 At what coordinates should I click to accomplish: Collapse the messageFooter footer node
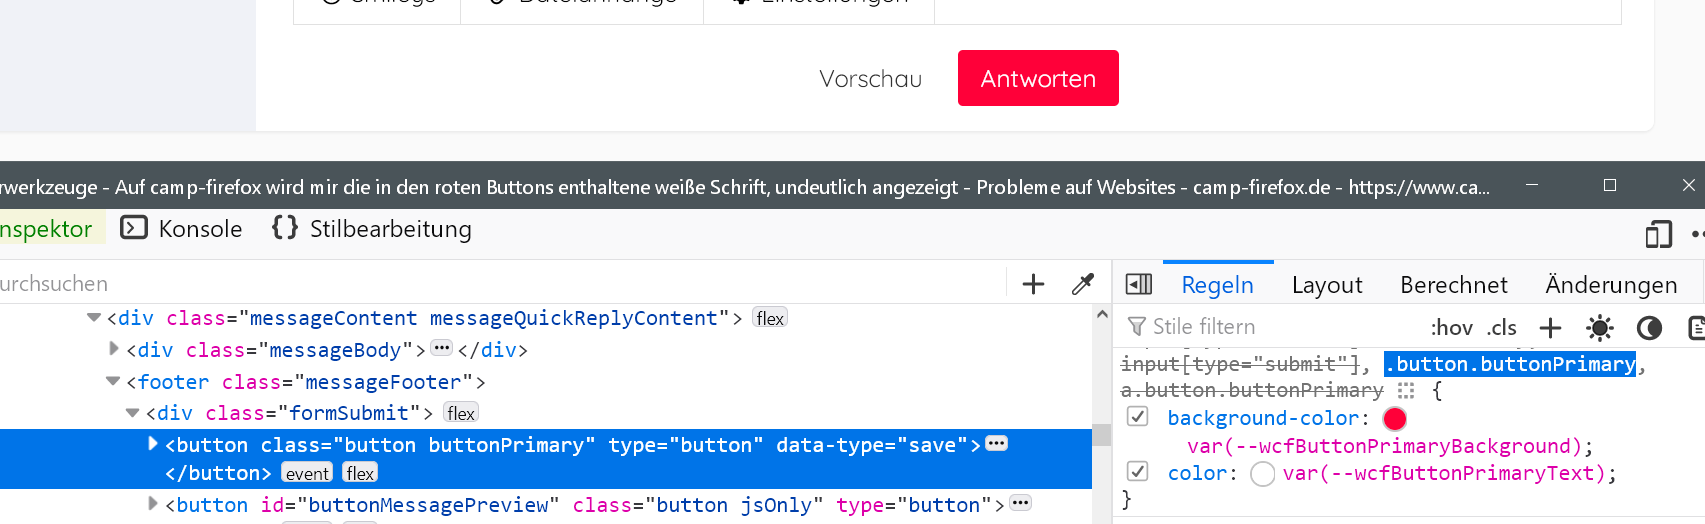(113, 381)
